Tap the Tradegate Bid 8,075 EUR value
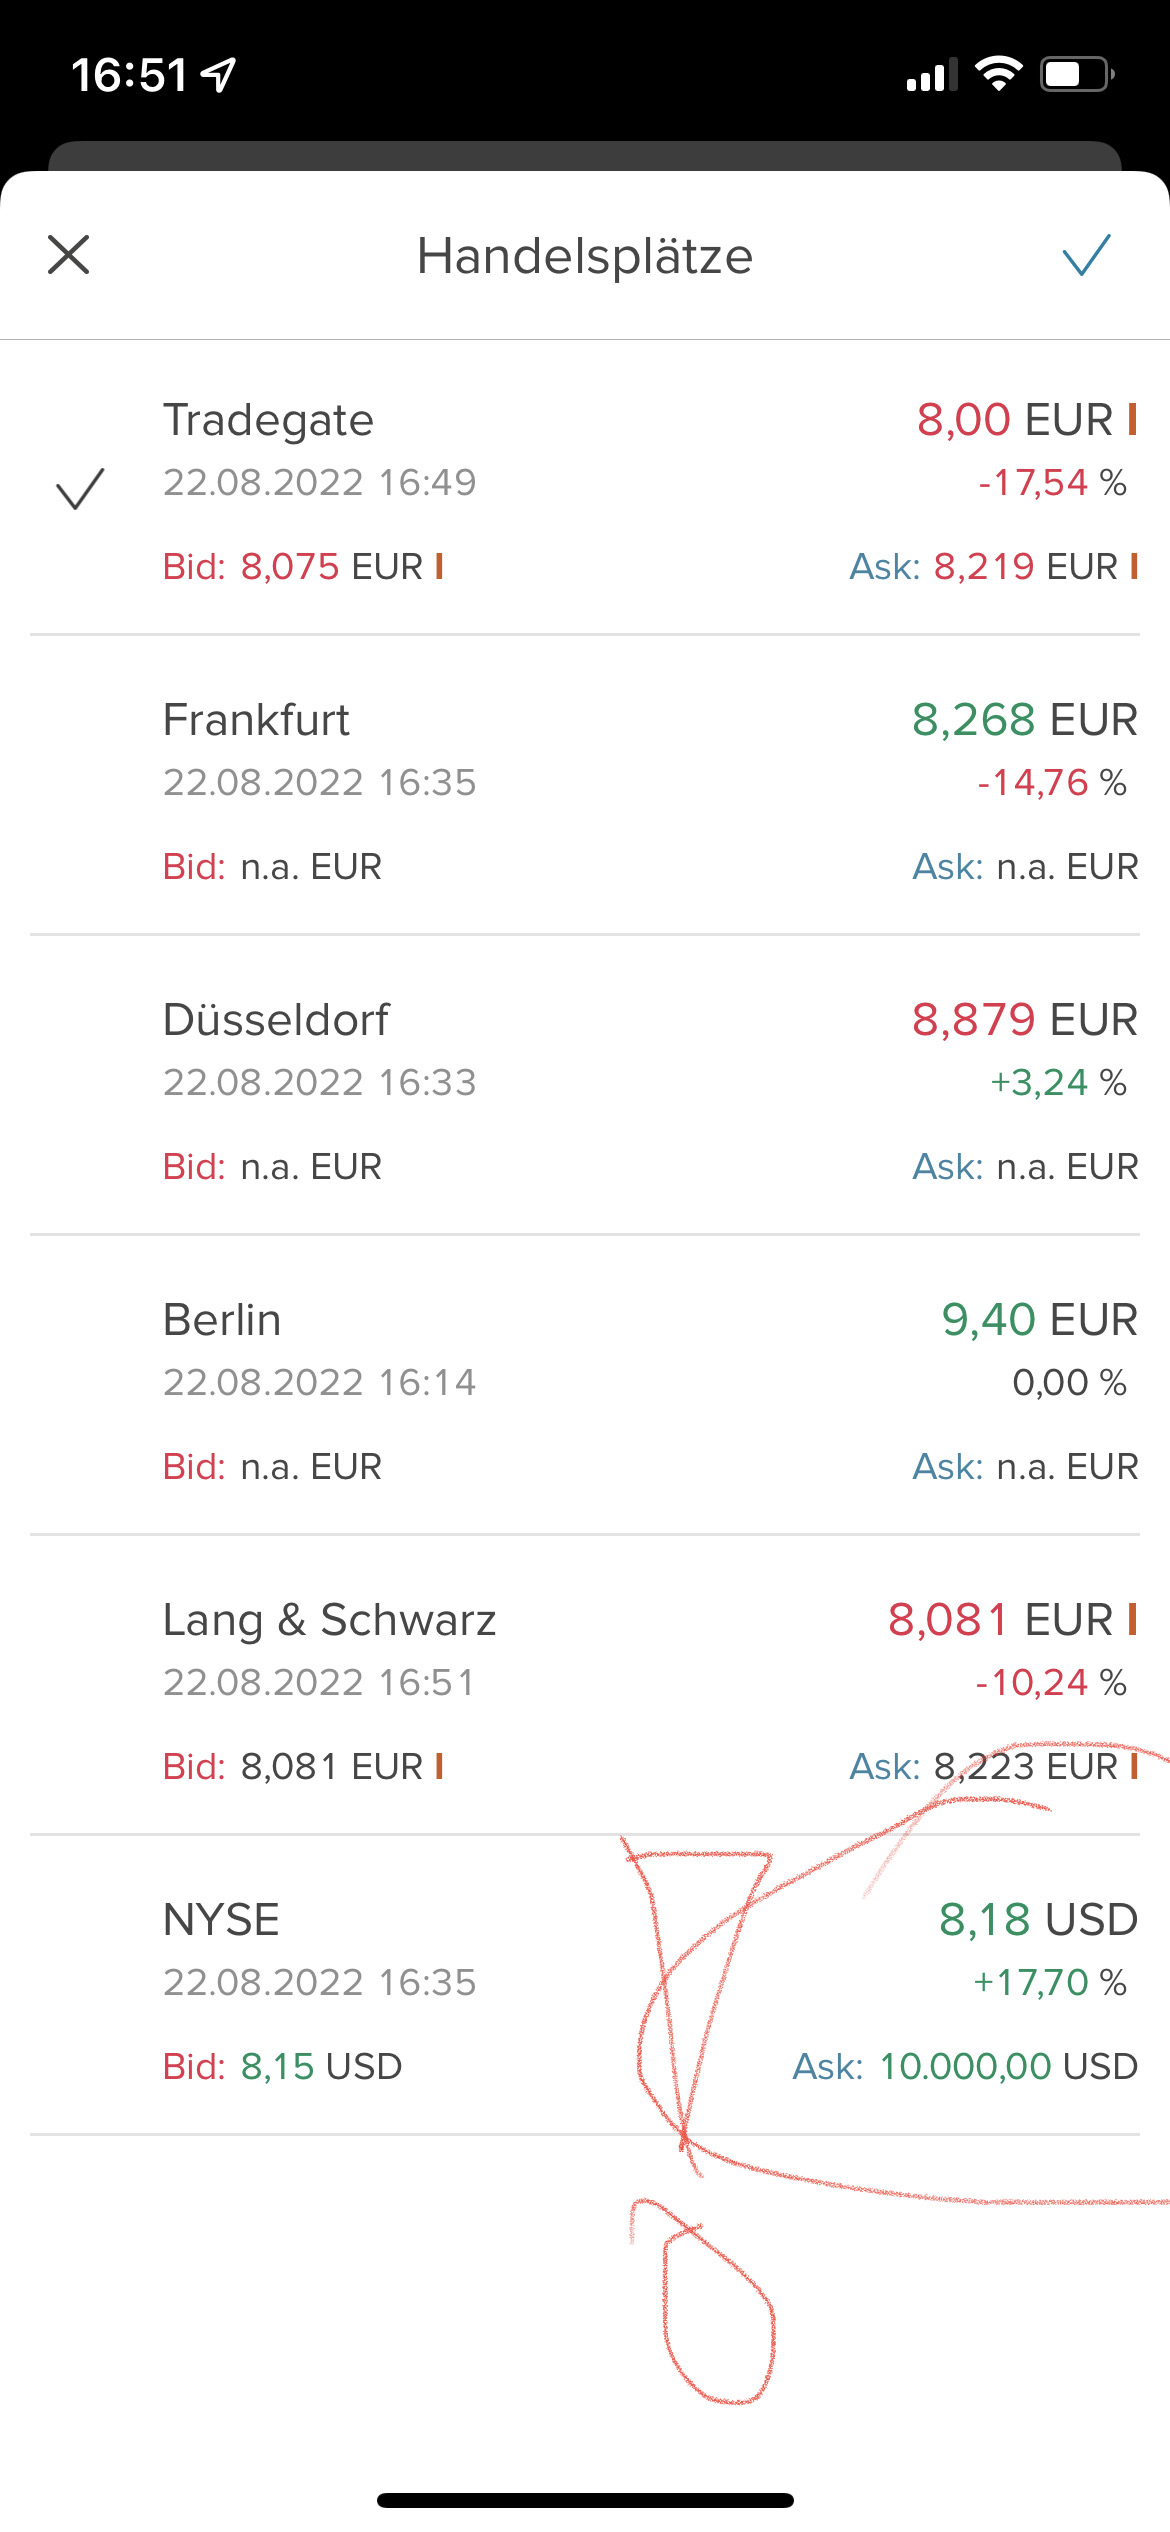This screenshot has width=1170, height=2532. [331, 567]
